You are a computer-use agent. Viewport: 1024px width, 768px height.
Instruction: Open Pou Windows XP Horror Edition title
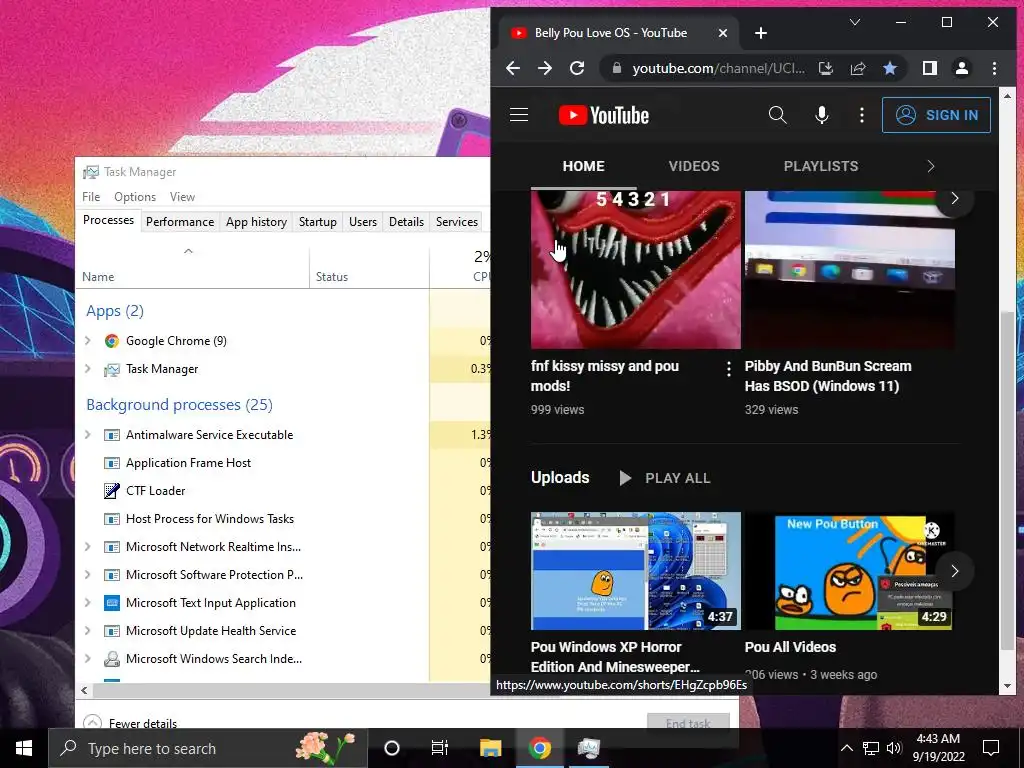point(615,656)
